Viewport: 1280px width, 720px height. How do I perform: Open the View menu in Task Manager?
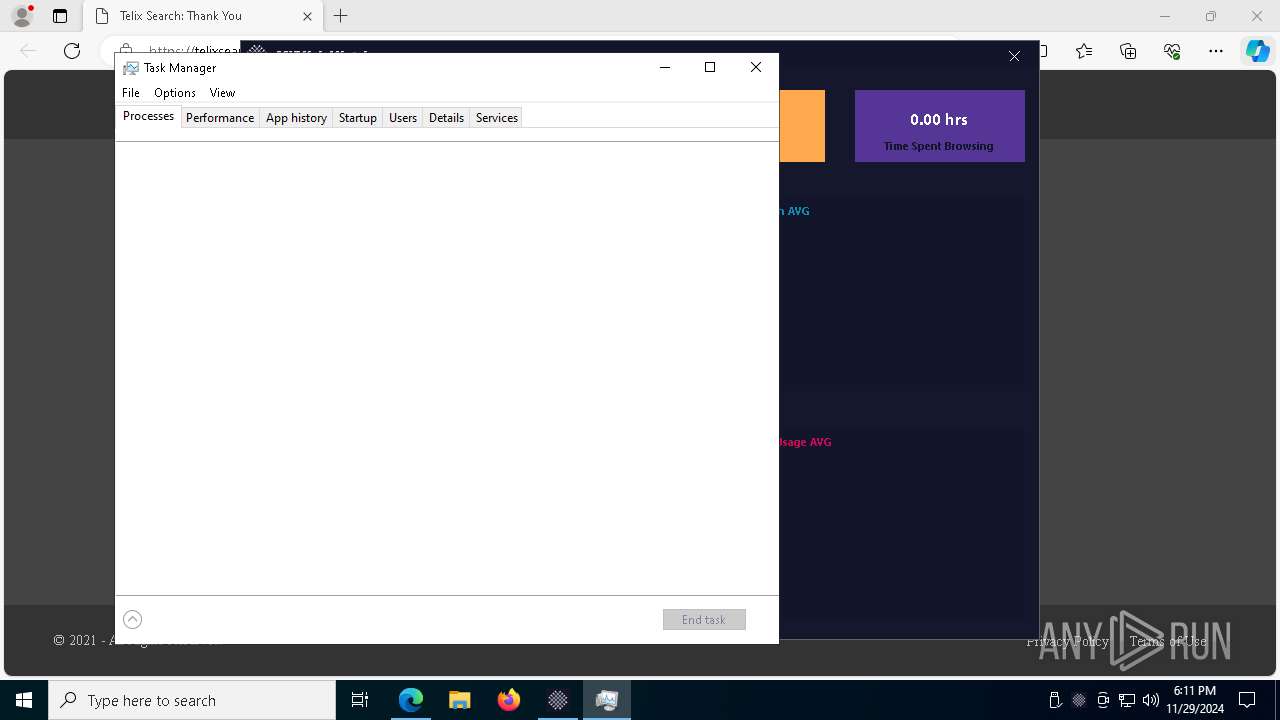pos(222,93)
